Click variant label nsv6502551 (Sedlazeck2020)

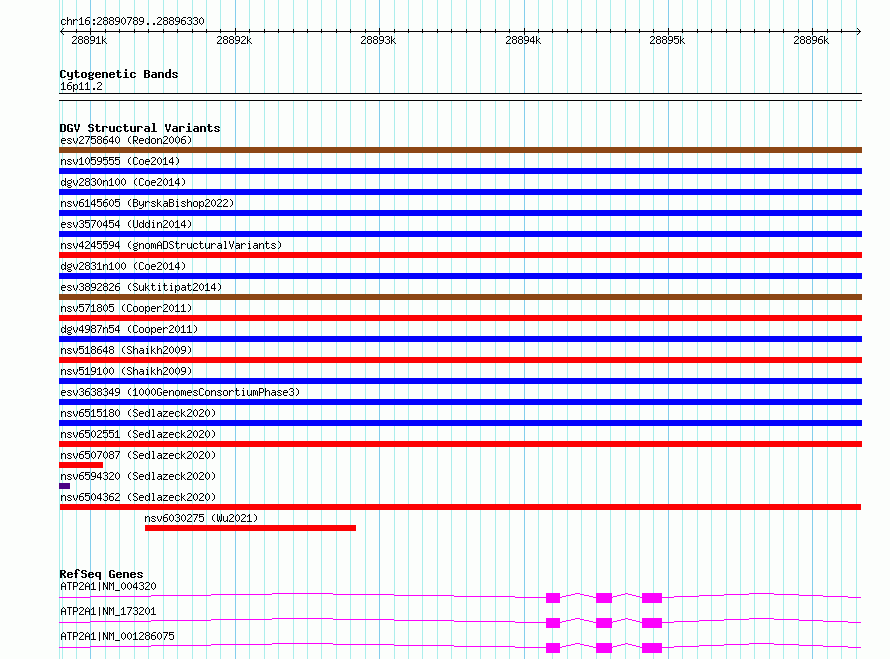pyautogui.click(x=138, y=434)
